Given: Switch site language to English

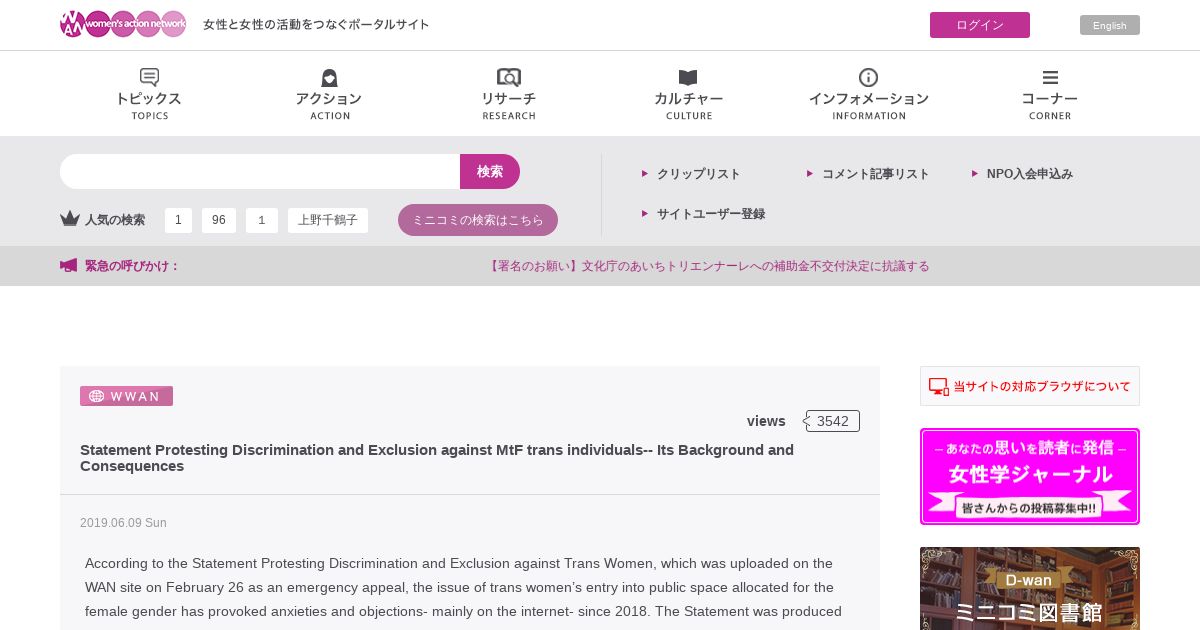Looking at the screenshot, I should [1110, 25].
